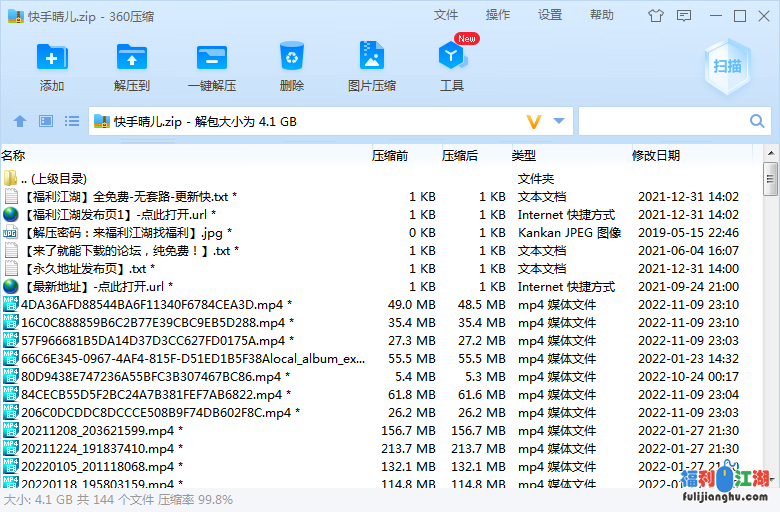Switch to detailed list view mode
This screenshot has width=780, height=512.
[72, 122]
